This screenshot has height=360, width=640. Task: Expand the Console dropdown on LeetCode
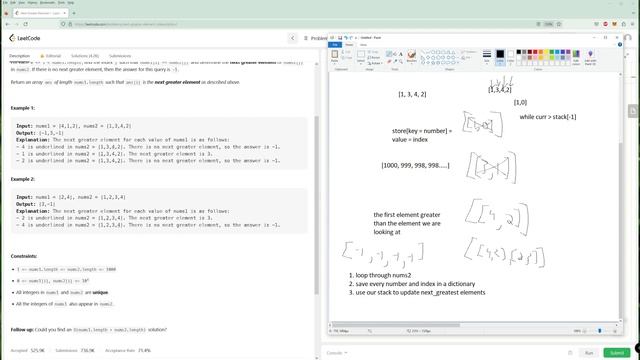click(337, 353)
